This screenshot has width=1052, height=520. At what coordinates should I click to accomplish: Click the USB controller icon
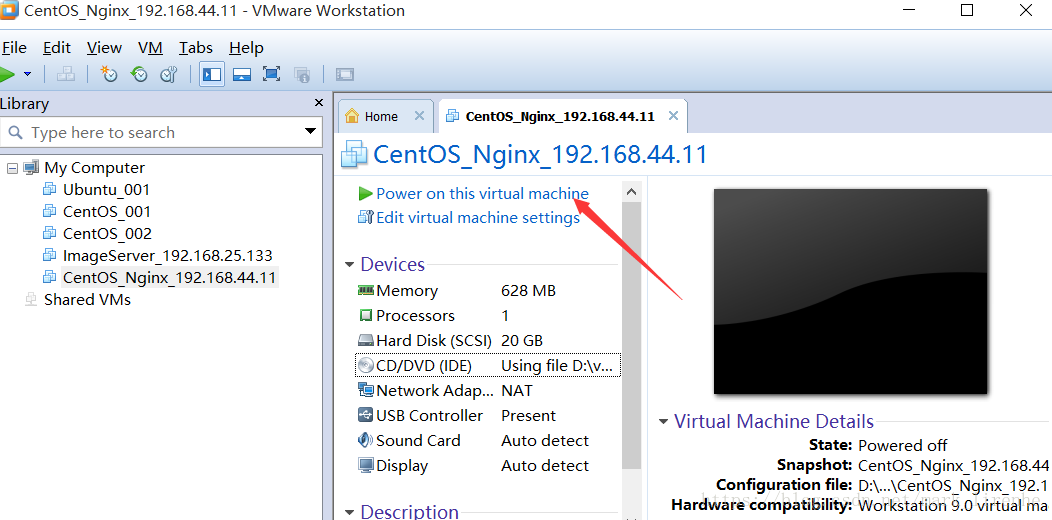366,415
